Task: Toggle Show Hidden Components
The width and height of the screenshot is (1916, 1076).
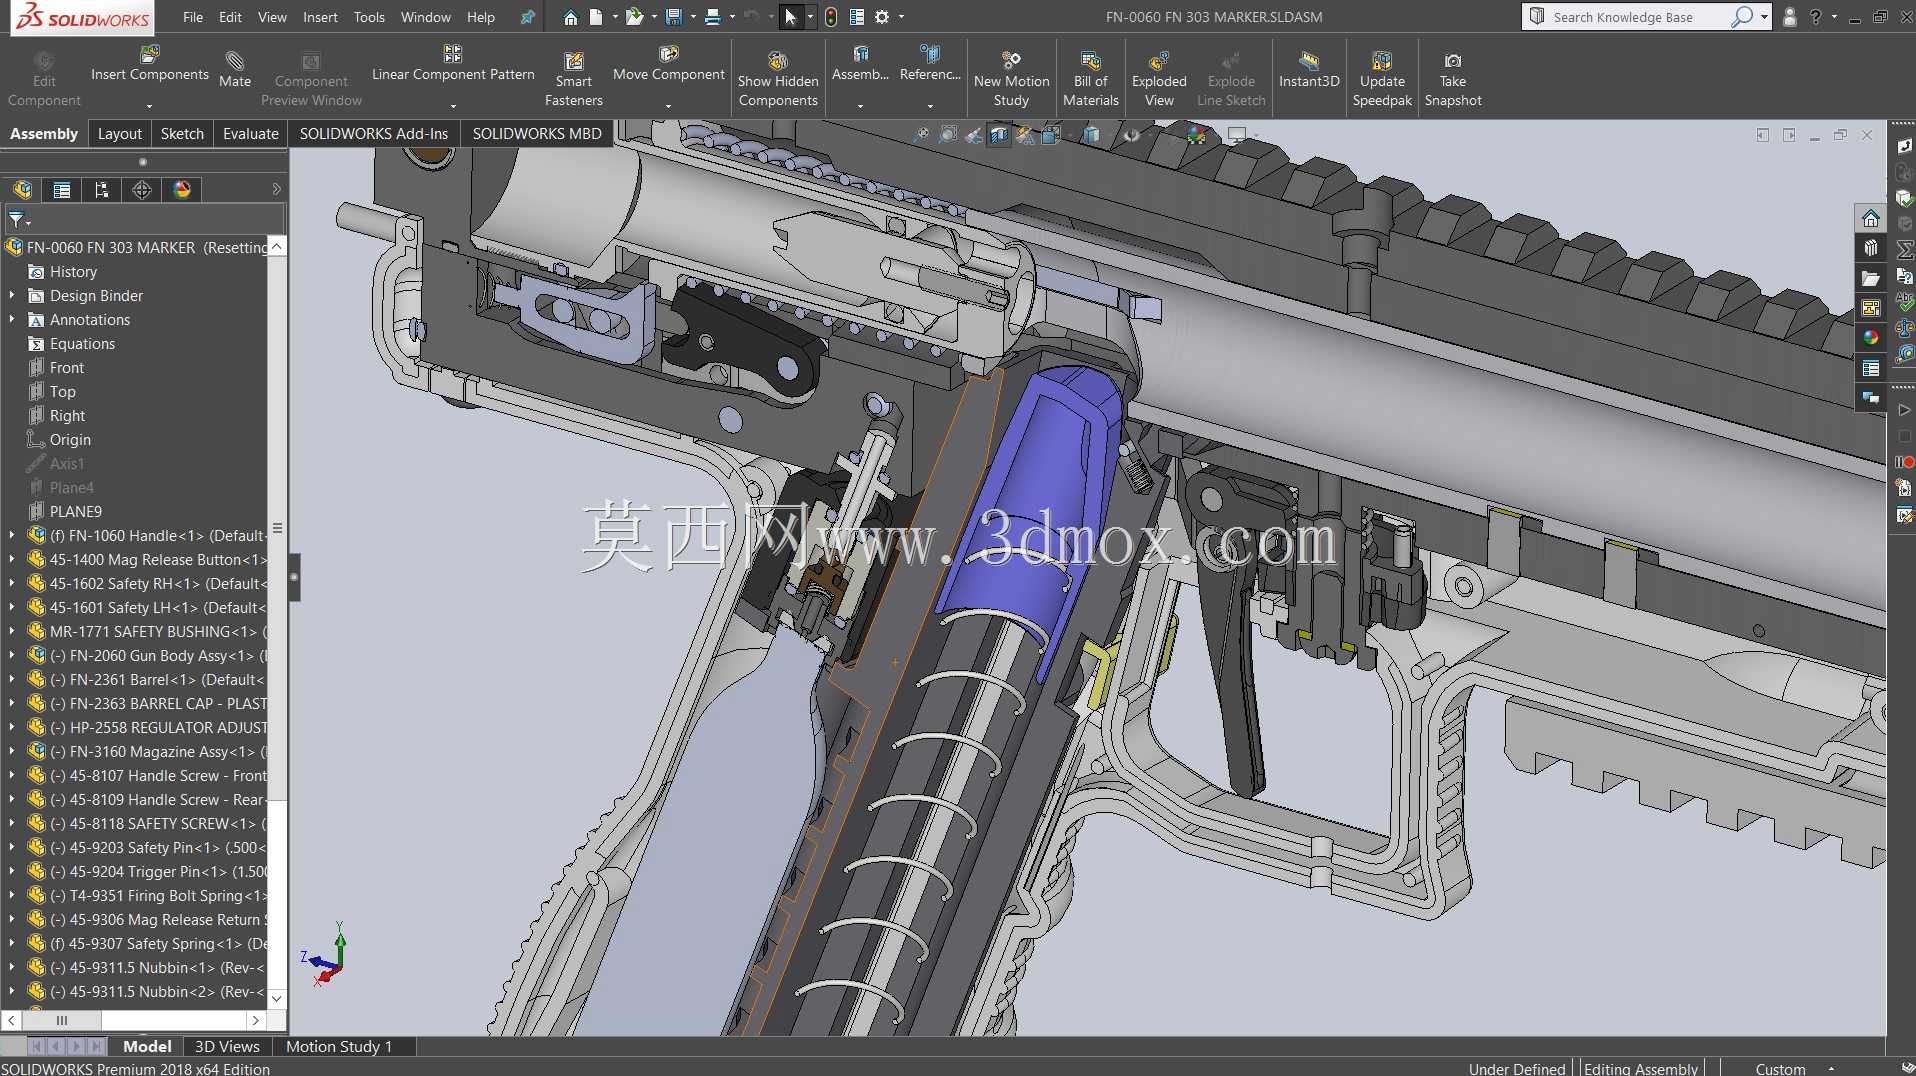Action: 778,78
